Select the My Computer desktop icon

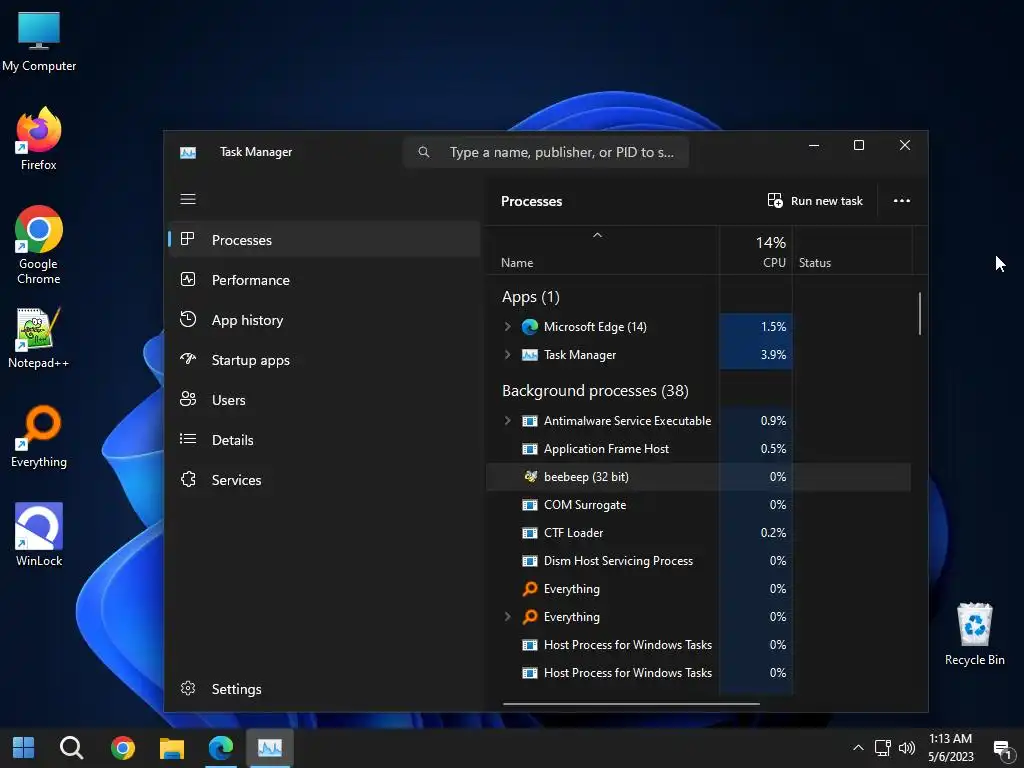(x=39, y=40)
